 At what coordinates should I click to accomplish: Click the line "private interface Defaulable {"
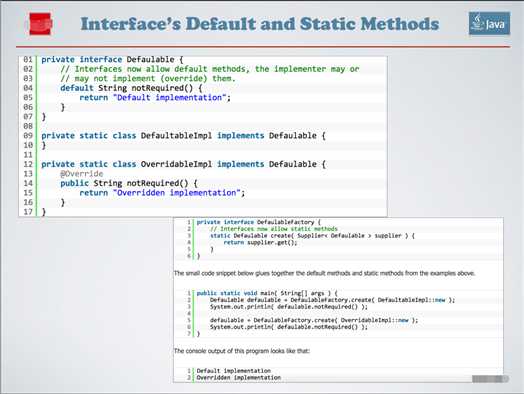pyautogui.click(x=112, y=59)
